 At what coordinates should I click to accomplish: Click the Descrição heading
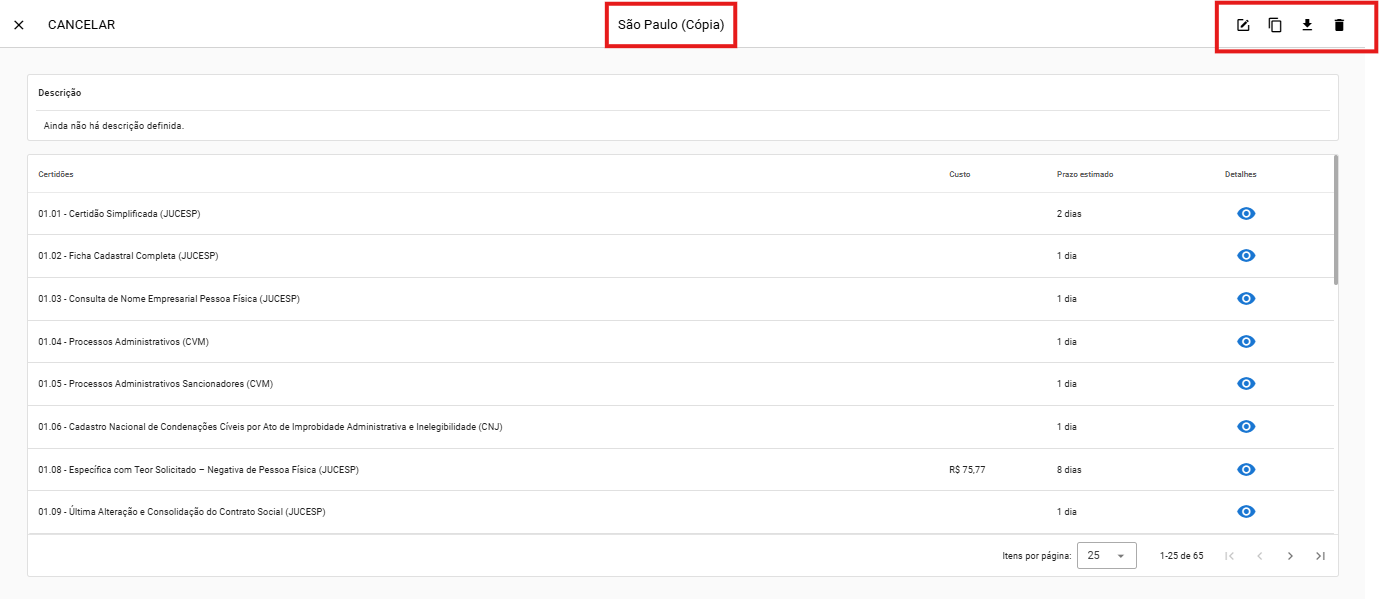click(60, 93)
